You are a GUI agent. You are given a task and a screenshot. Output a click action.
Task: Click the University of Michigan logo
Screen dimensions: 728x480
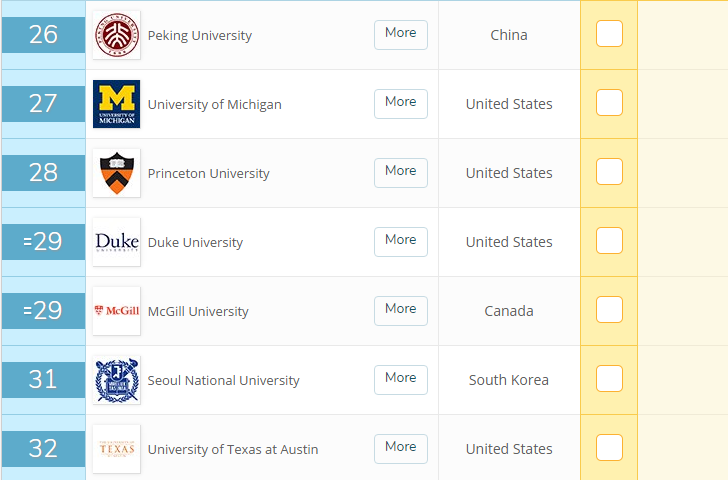(x=116, y=104)
